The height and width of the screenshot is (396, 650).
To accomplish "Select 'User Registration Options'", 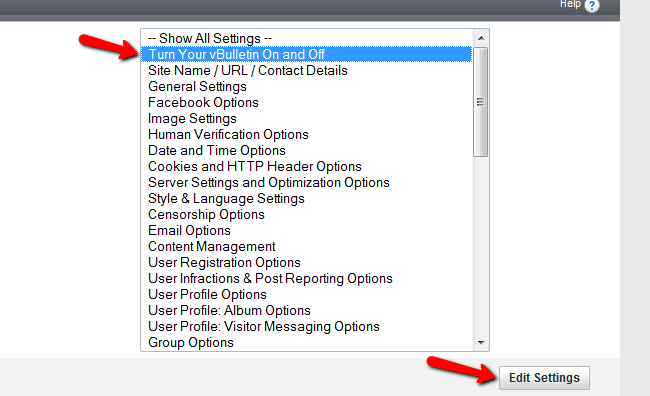I will click(306, 262).
